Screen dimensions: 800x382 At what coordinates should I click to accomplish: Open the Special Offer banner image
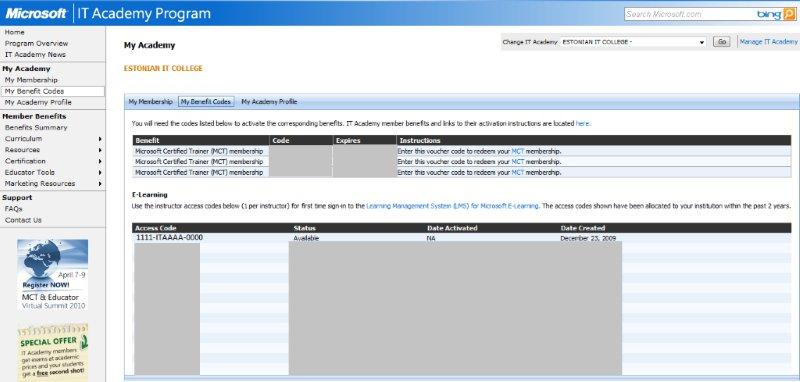52,352
